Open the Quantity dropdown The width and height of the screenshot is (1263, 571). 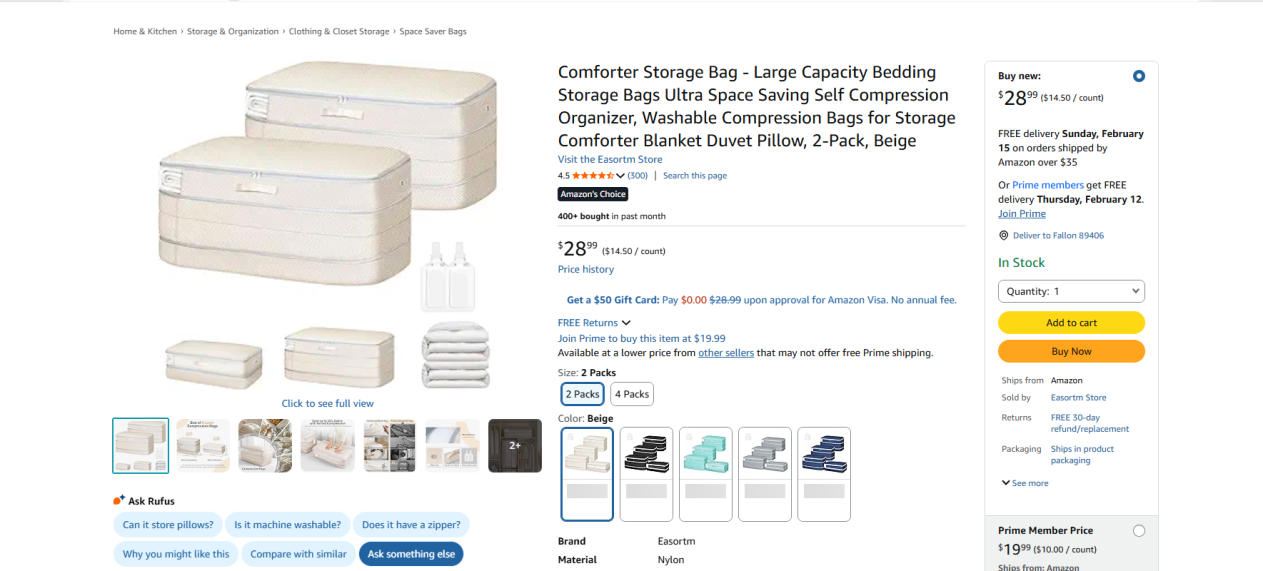point(1071,291)
